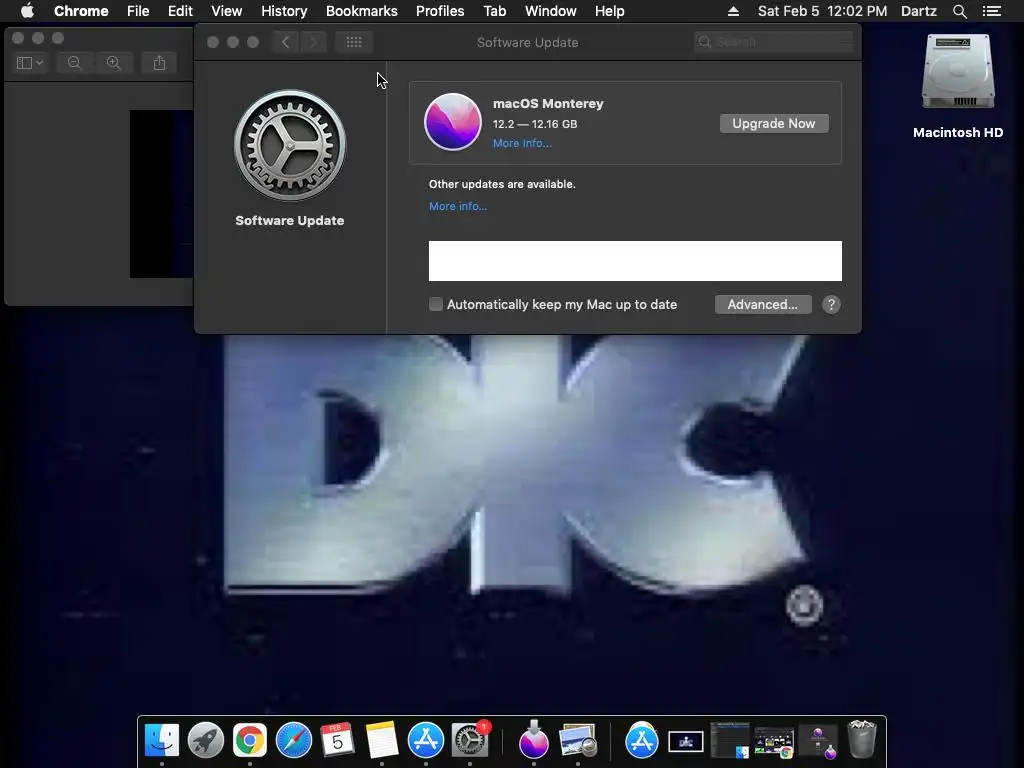Open Notes app in the Dock
Image resolution: width=1024 pixels, height=768 pixels.
pos(381,741)
